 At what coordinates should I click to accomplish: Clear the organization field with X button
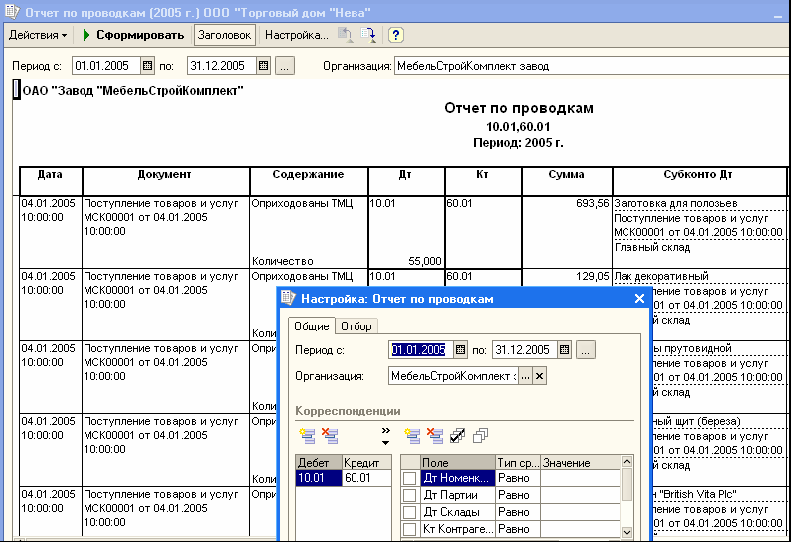[540, 376]
